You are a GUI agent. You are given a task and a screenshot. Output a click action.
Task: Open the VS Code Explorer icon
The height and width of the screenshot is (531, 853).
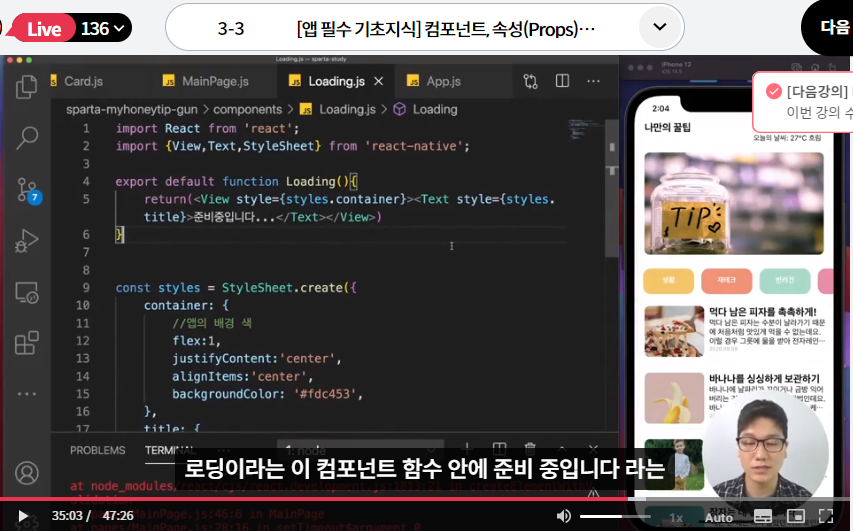pos(26,87)
